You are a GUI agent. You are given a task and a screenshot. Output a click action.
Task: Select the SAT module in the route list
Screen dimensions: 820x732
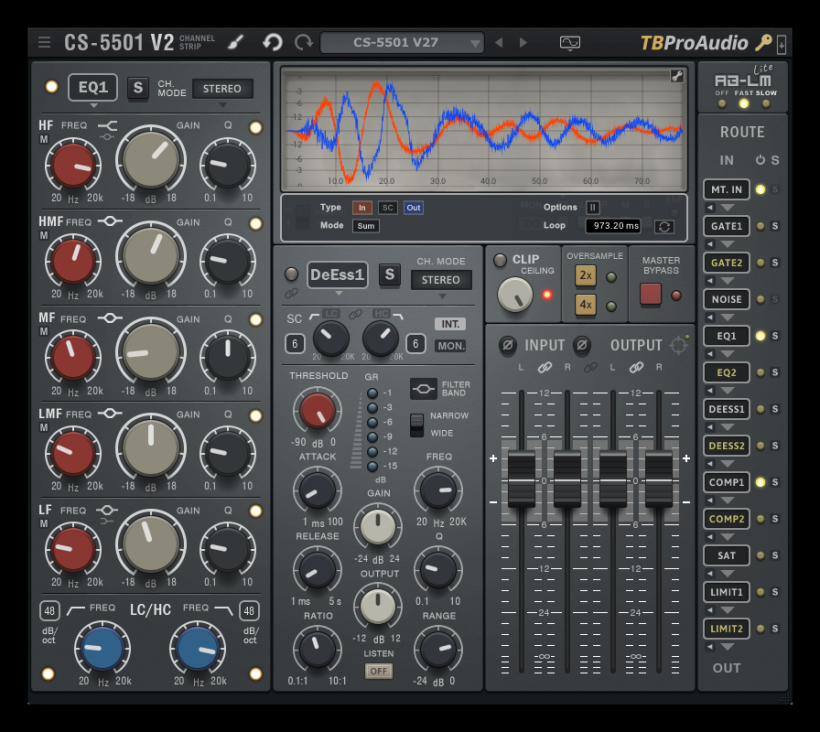727,555
